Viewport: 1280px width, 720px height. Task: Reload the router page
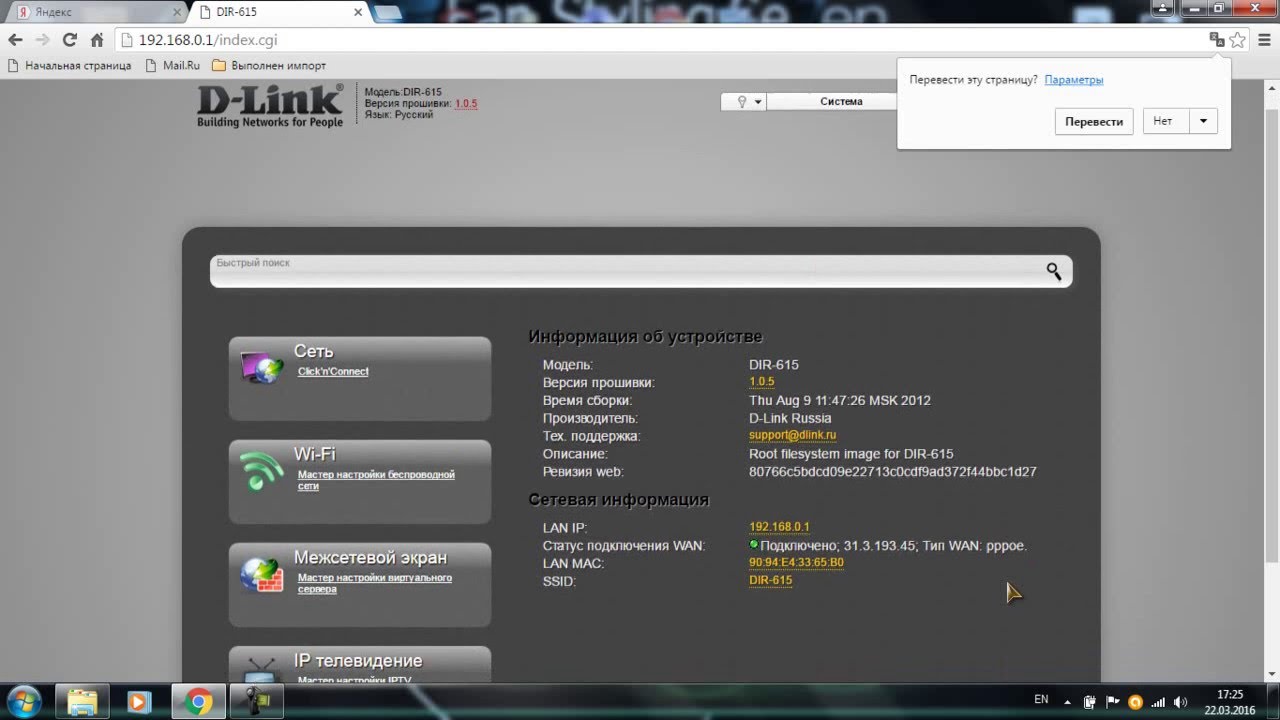[69, 40]
